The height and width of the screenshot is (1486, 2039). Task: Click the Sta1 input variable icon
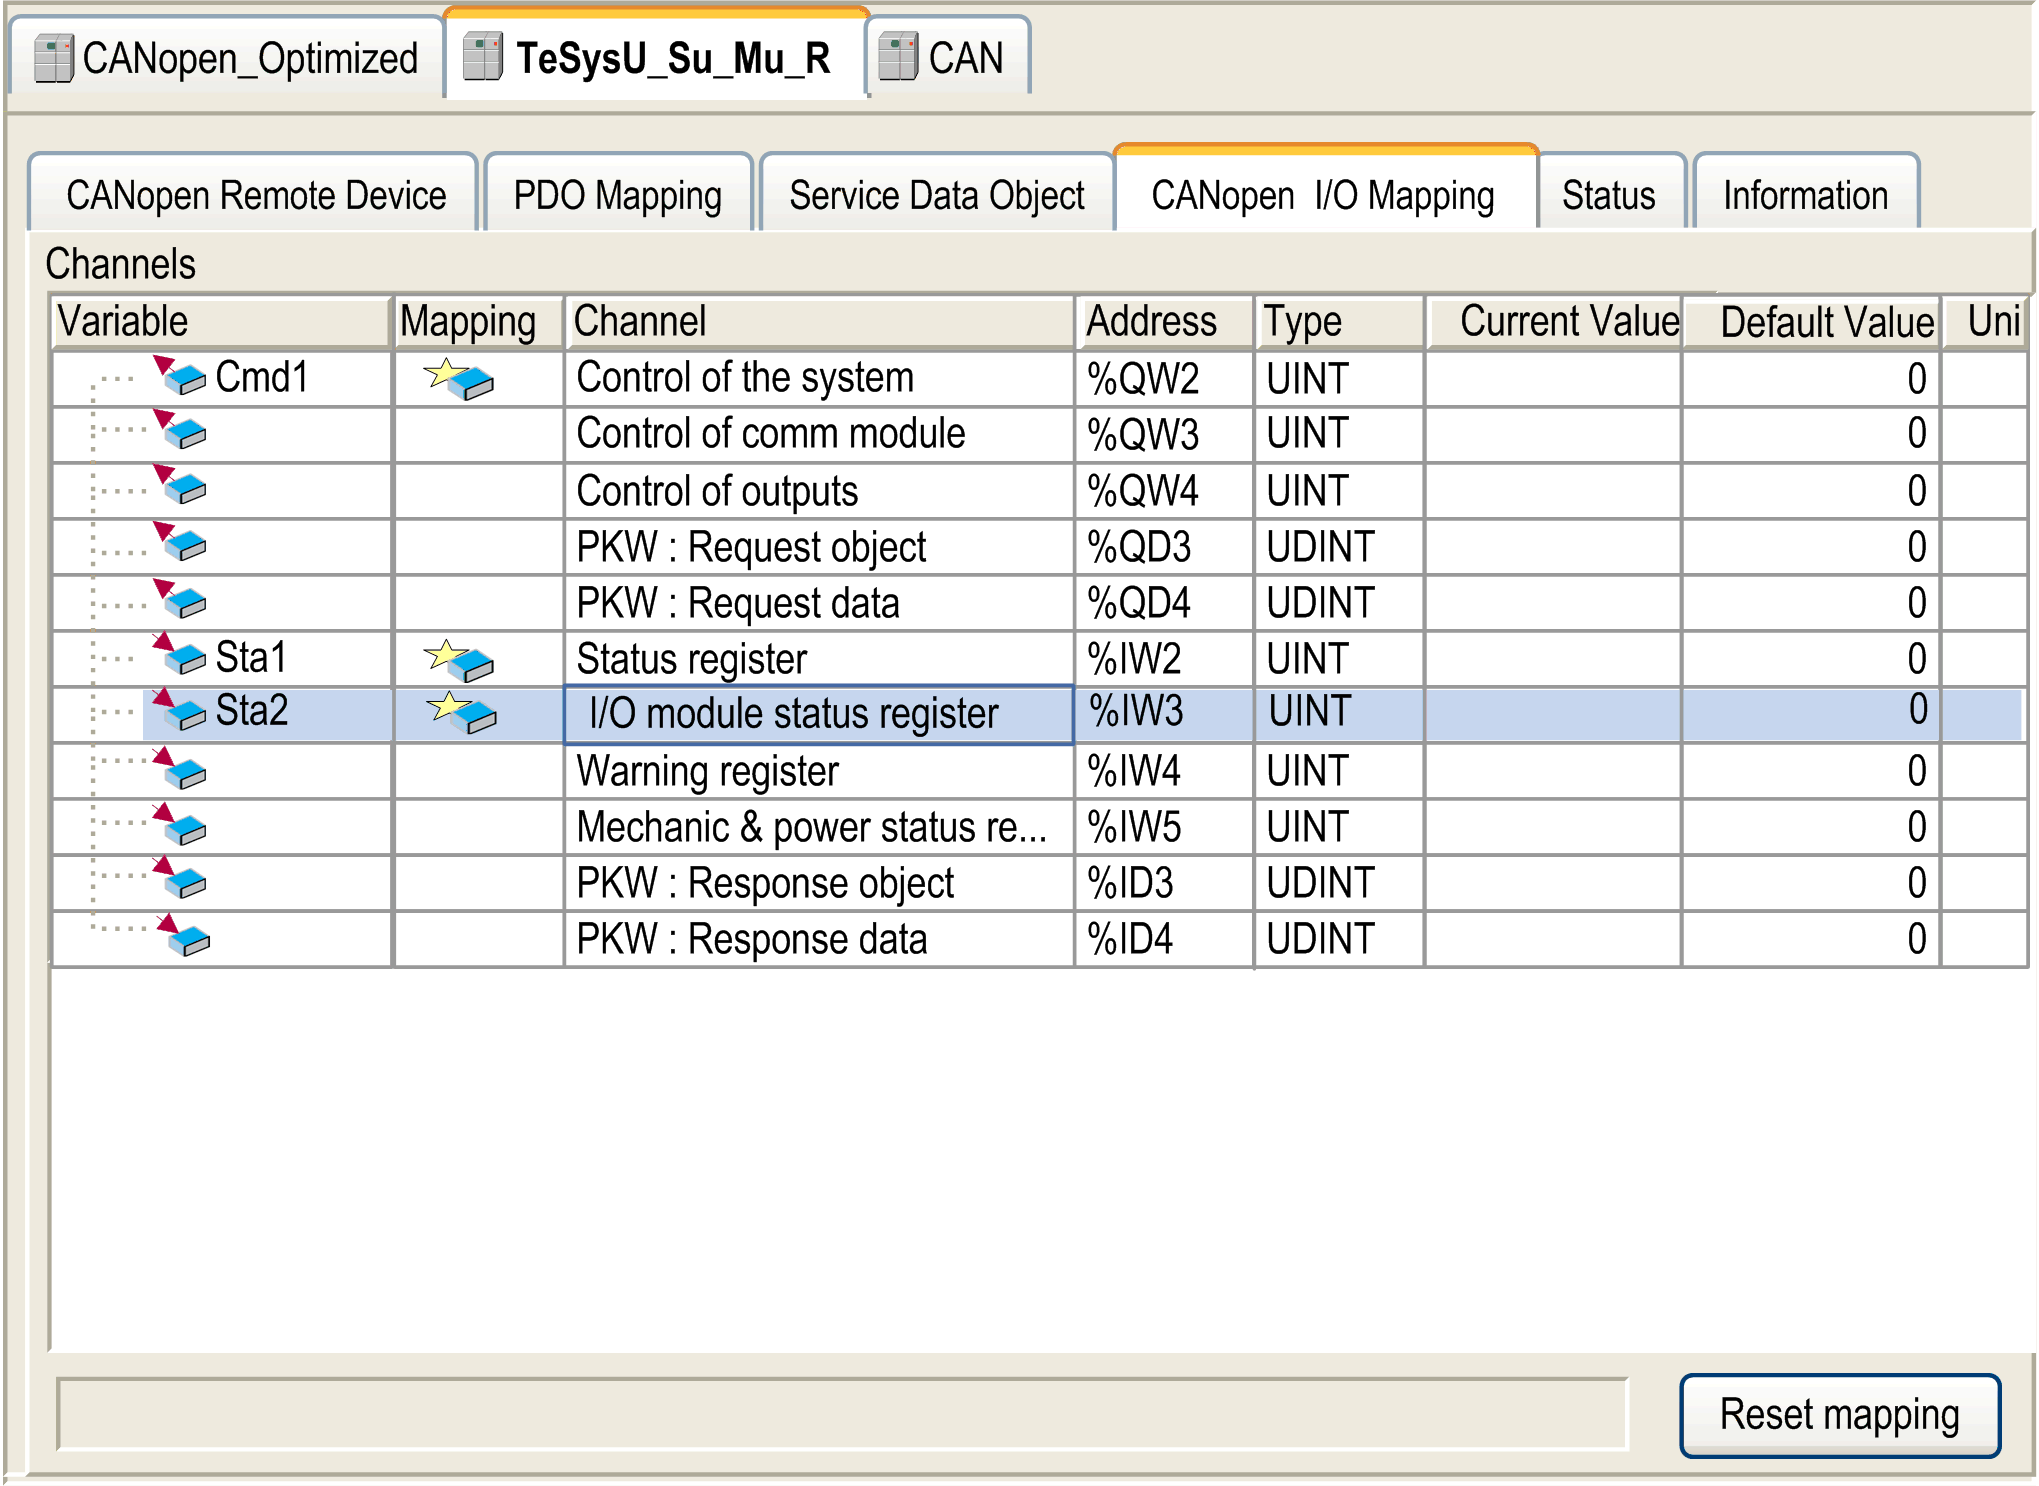click(x=181, y=657)
